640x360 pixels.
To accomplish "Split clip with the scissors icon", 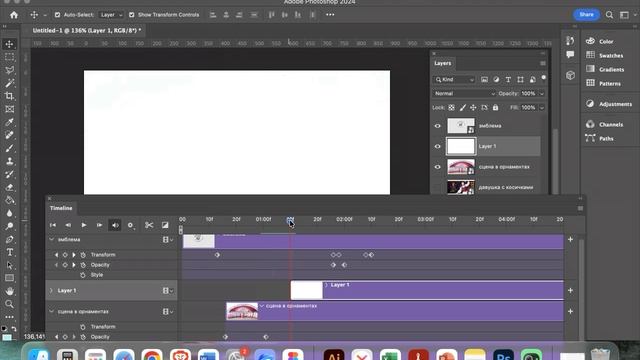I will click(x=149, y=225).
